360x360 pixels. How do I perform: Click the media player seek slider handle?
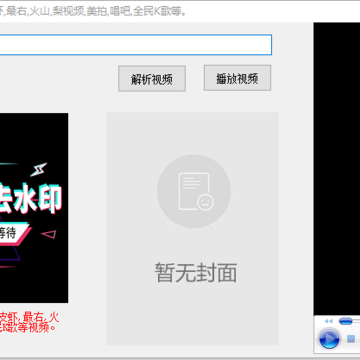tap(346, 321)
